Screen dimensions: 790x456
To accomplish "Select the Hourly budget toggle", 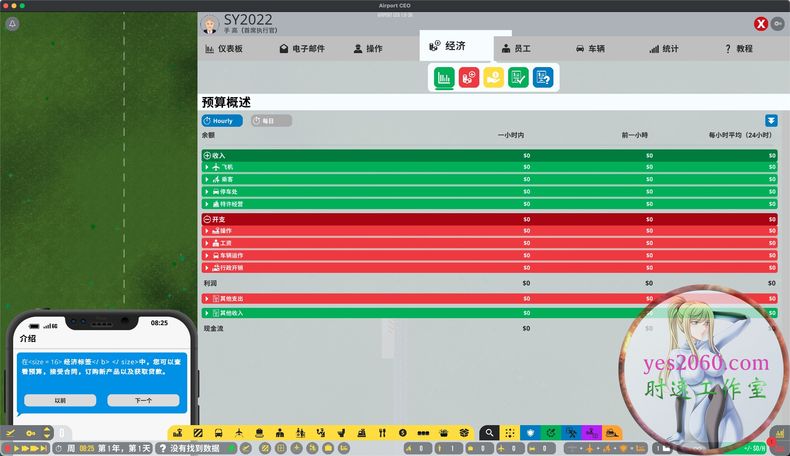I will click(222, 121).
